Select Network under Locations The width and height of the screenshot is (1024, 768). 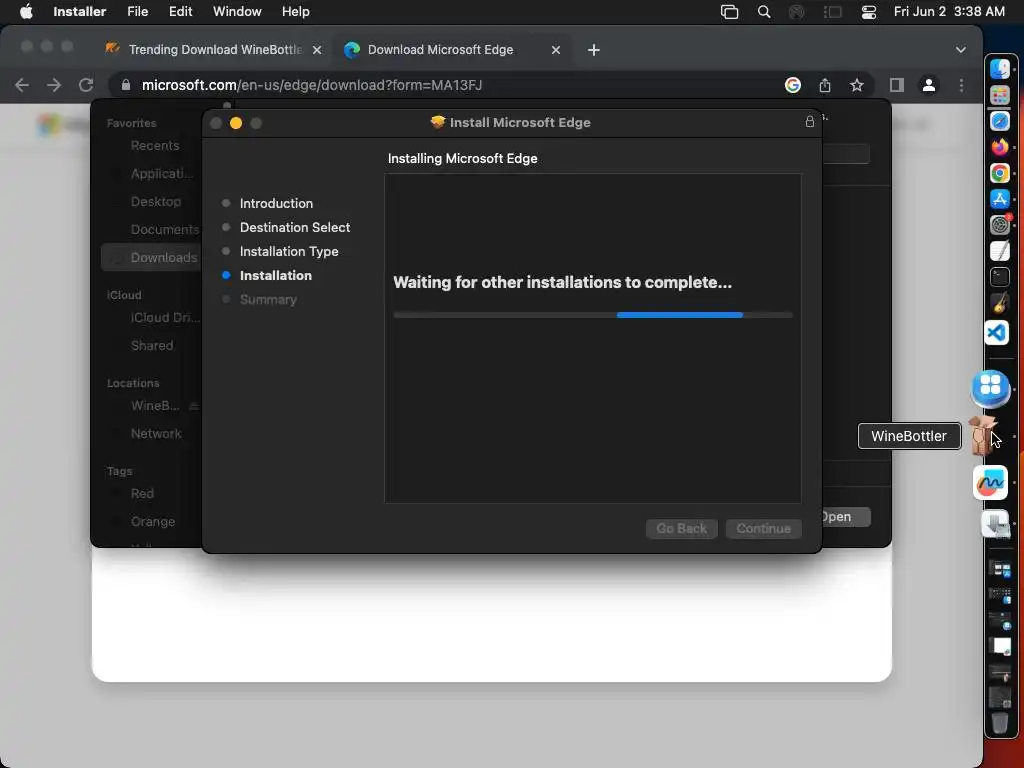tap(156, 434)
